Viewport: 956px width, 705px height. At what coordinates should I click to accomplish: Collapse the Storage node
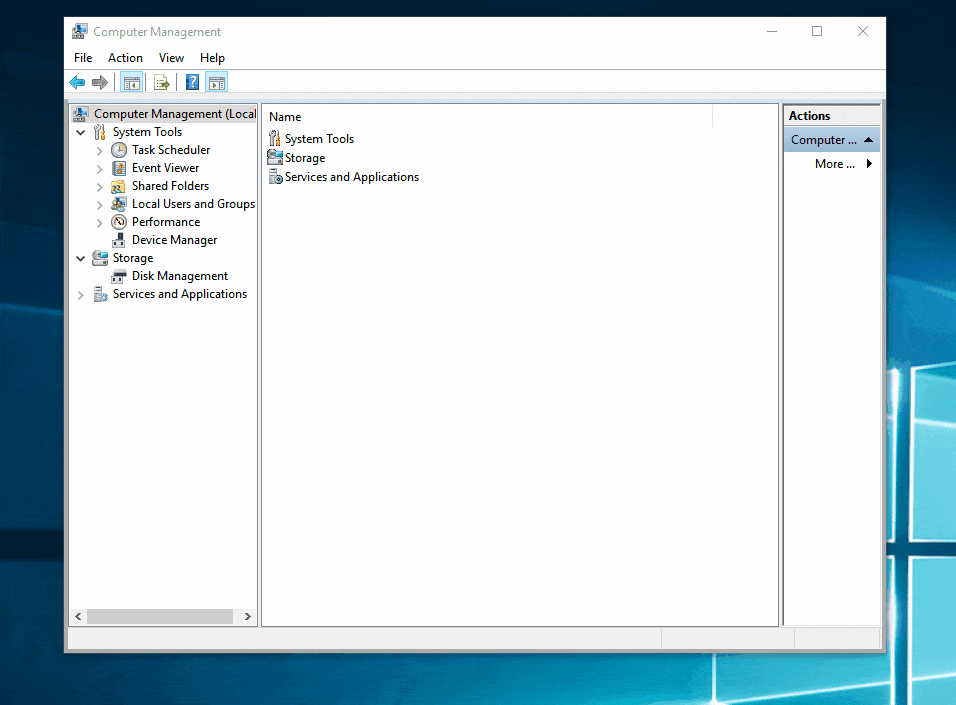(x=81, y=257)
